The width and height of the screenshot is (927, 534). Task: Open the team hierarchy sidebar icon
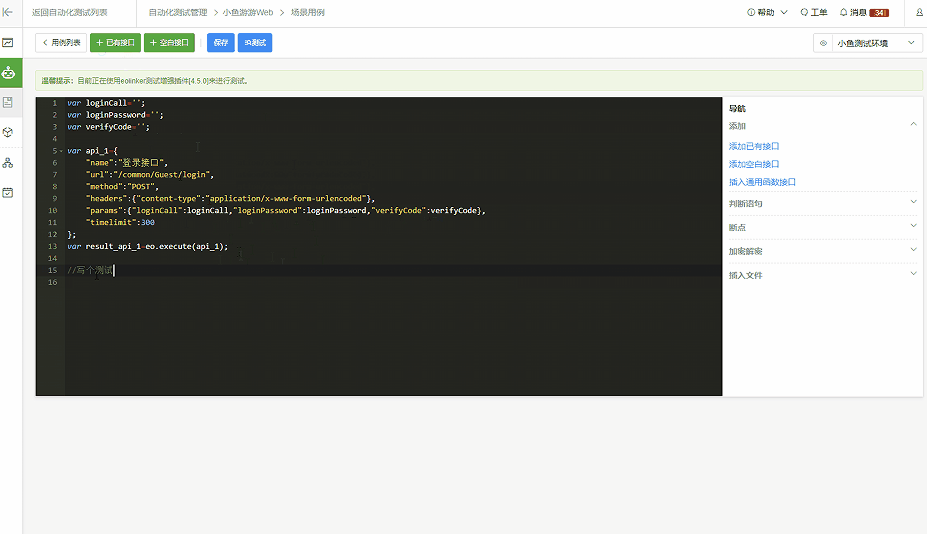coord(8,163)
